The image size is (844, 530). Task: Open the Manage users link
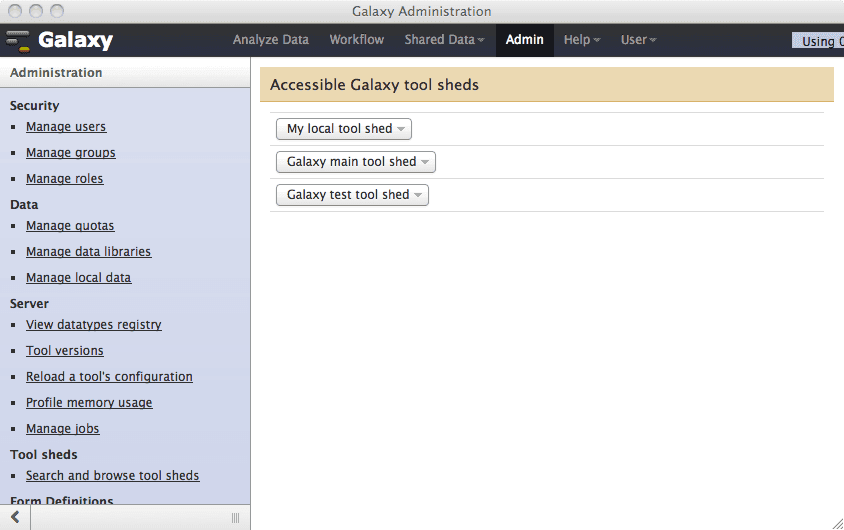tap(66, 127)
